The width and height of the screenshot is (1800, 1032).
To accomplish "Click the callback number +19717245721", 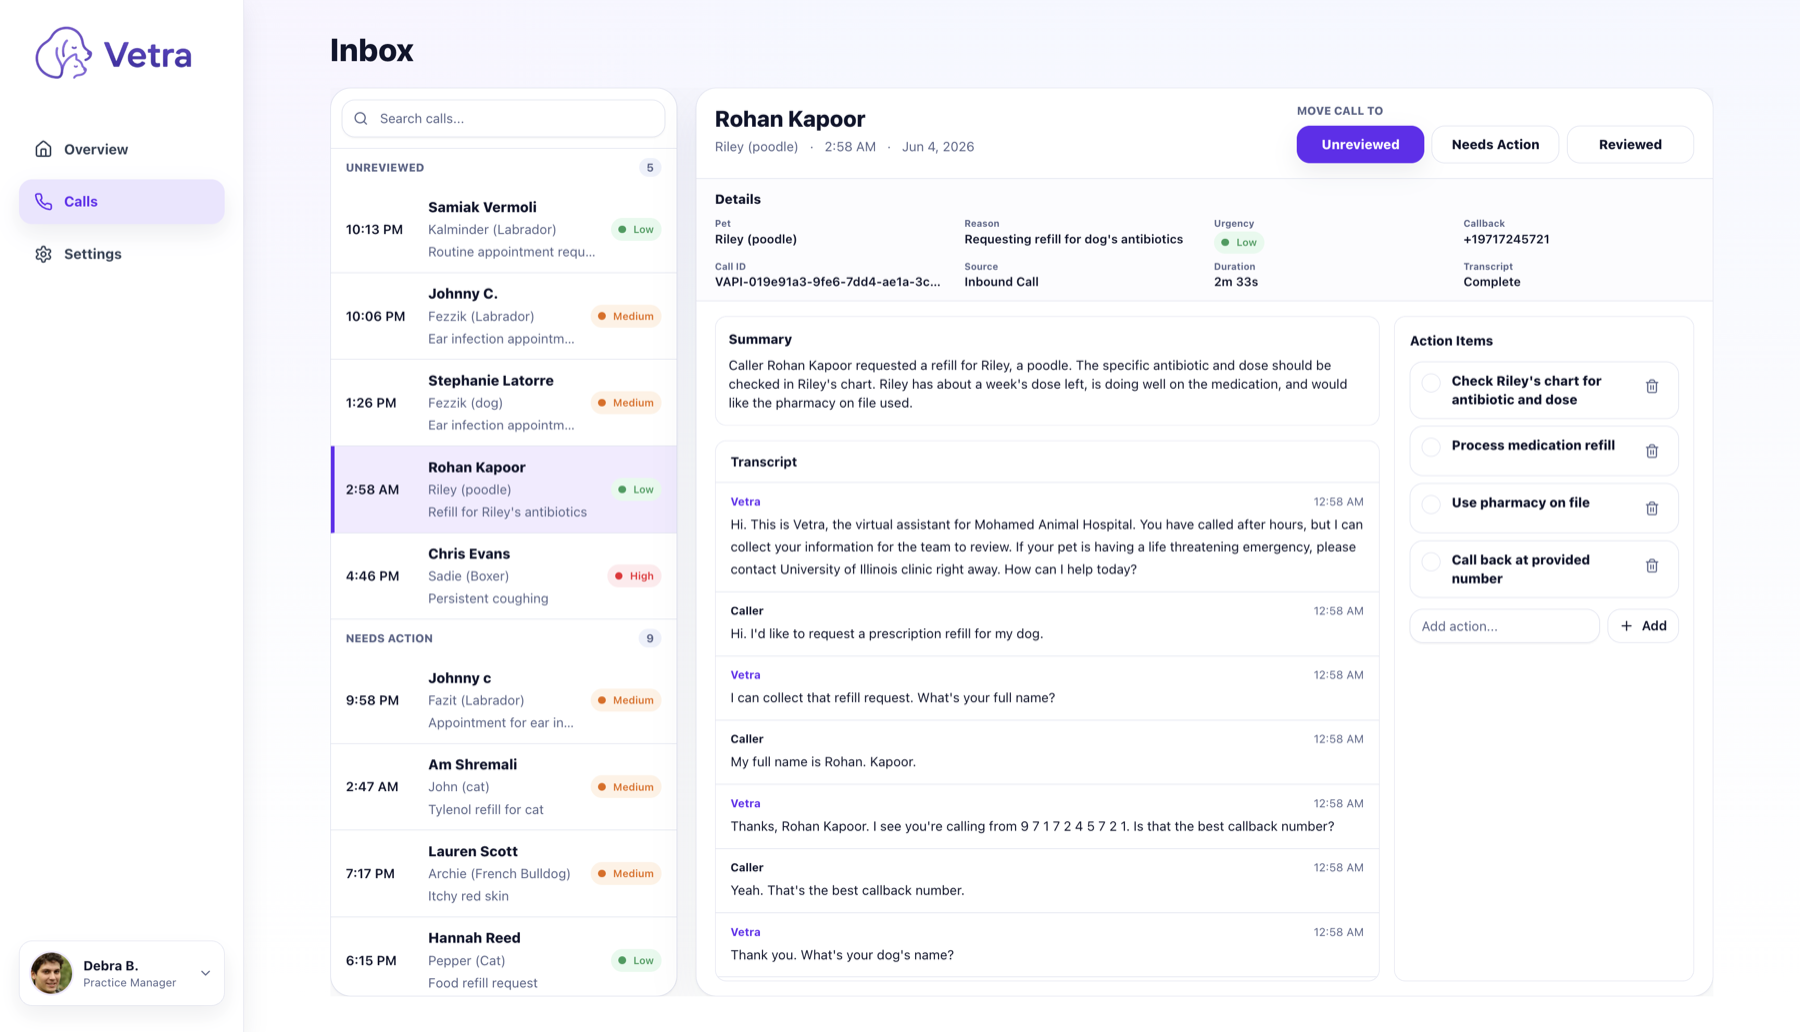I will 1506,239.
